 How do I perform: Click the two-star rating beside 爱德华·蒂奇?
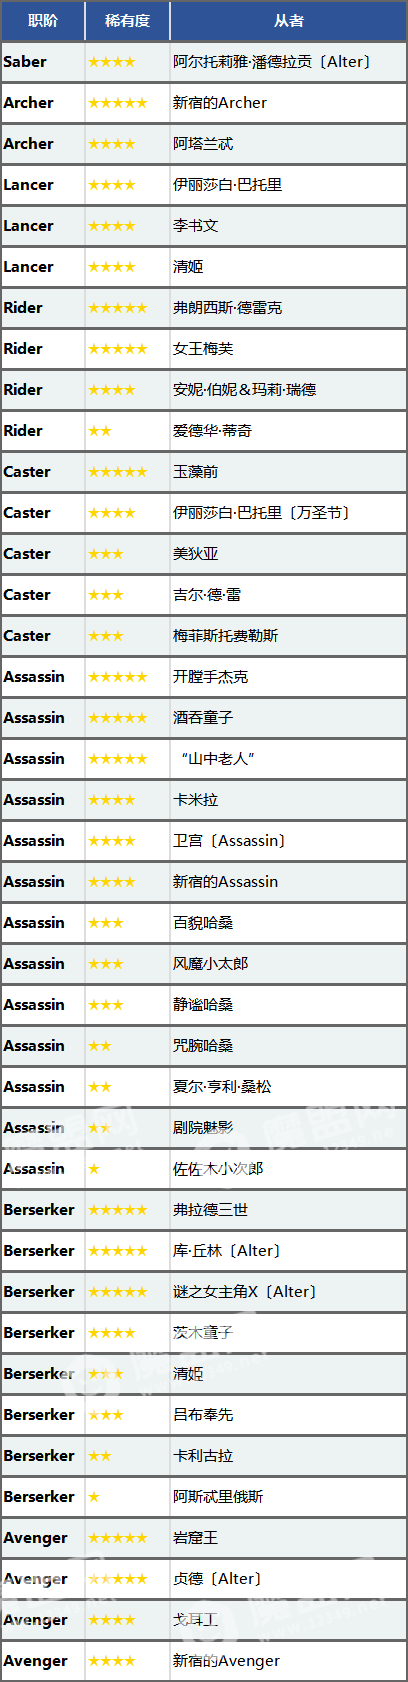[100, 431]
